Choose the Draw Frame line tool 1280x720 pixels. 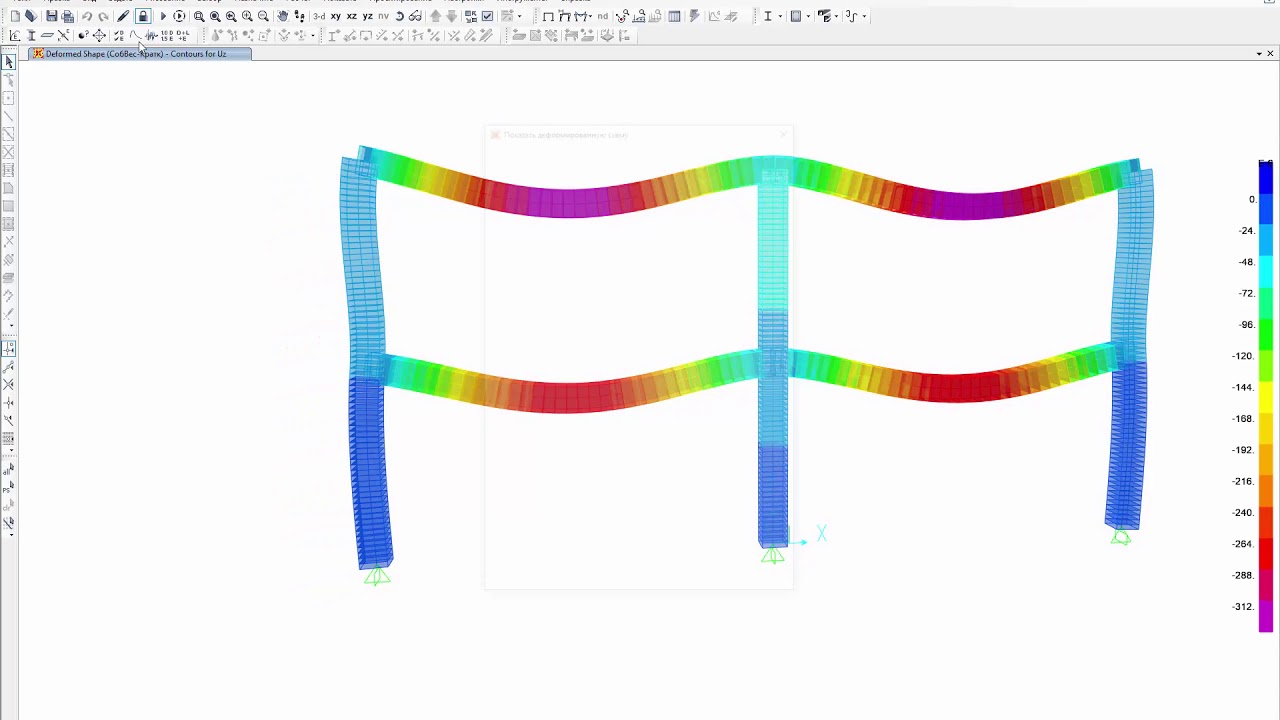(x=9, y=116)
